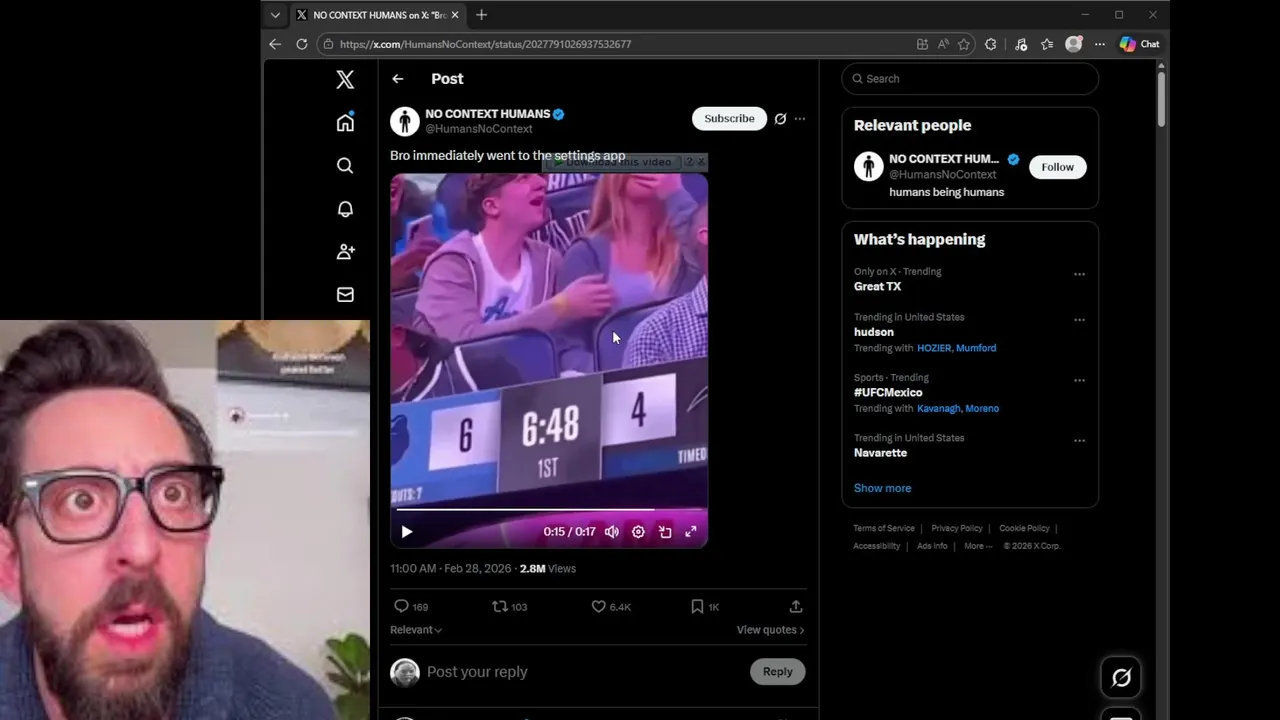
Task: Open Messages envelope icon in sidebar
Action: coord(345,295)
